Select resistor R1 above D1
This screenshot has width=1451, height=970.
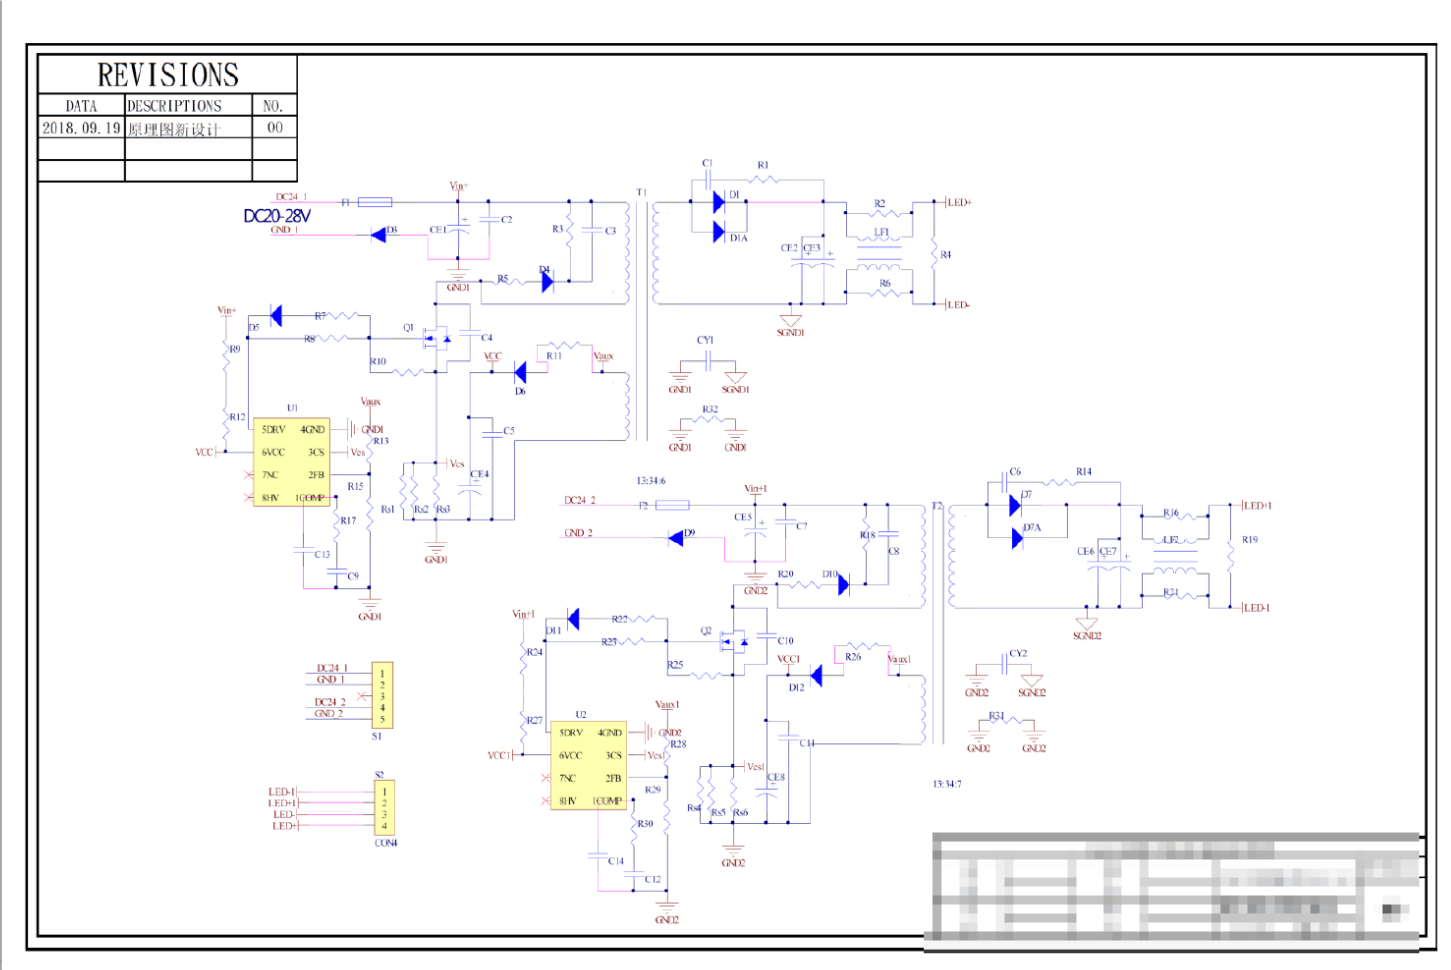coord(763,180)
